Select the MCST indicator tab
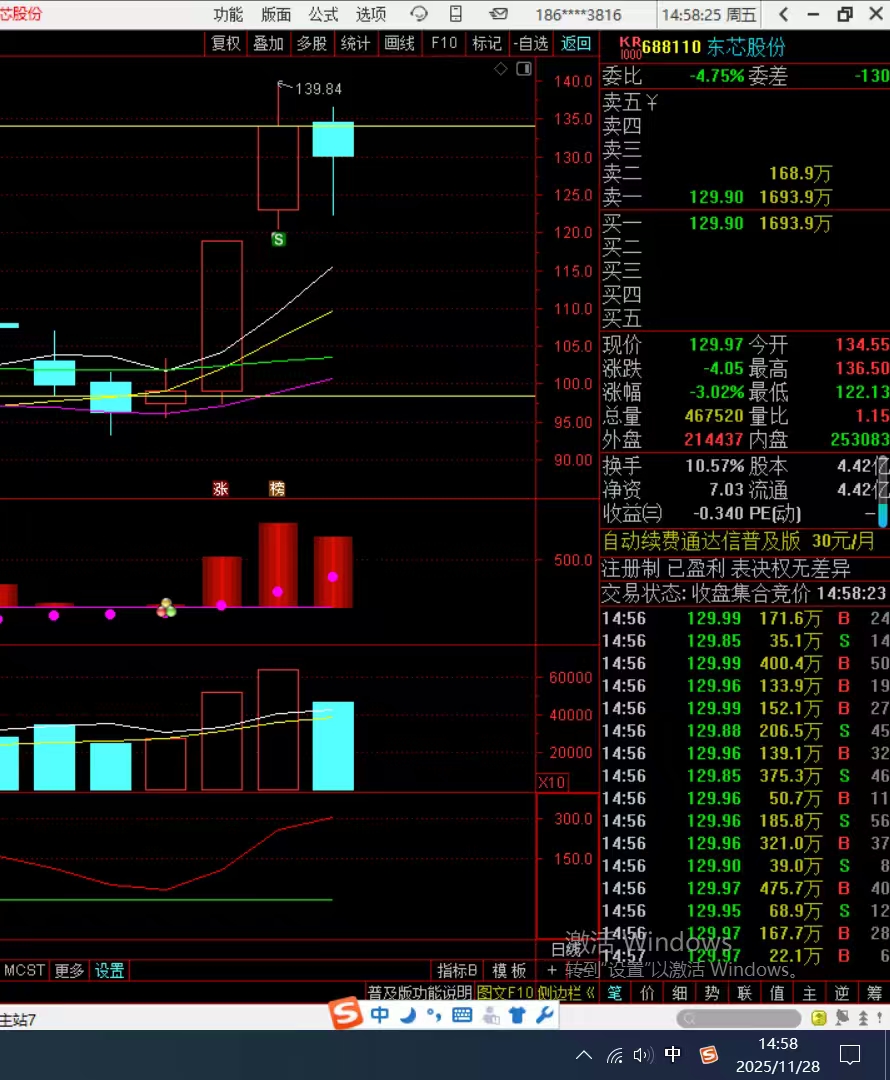Screen dimensions: 890x1080 (x=24, y=970)
